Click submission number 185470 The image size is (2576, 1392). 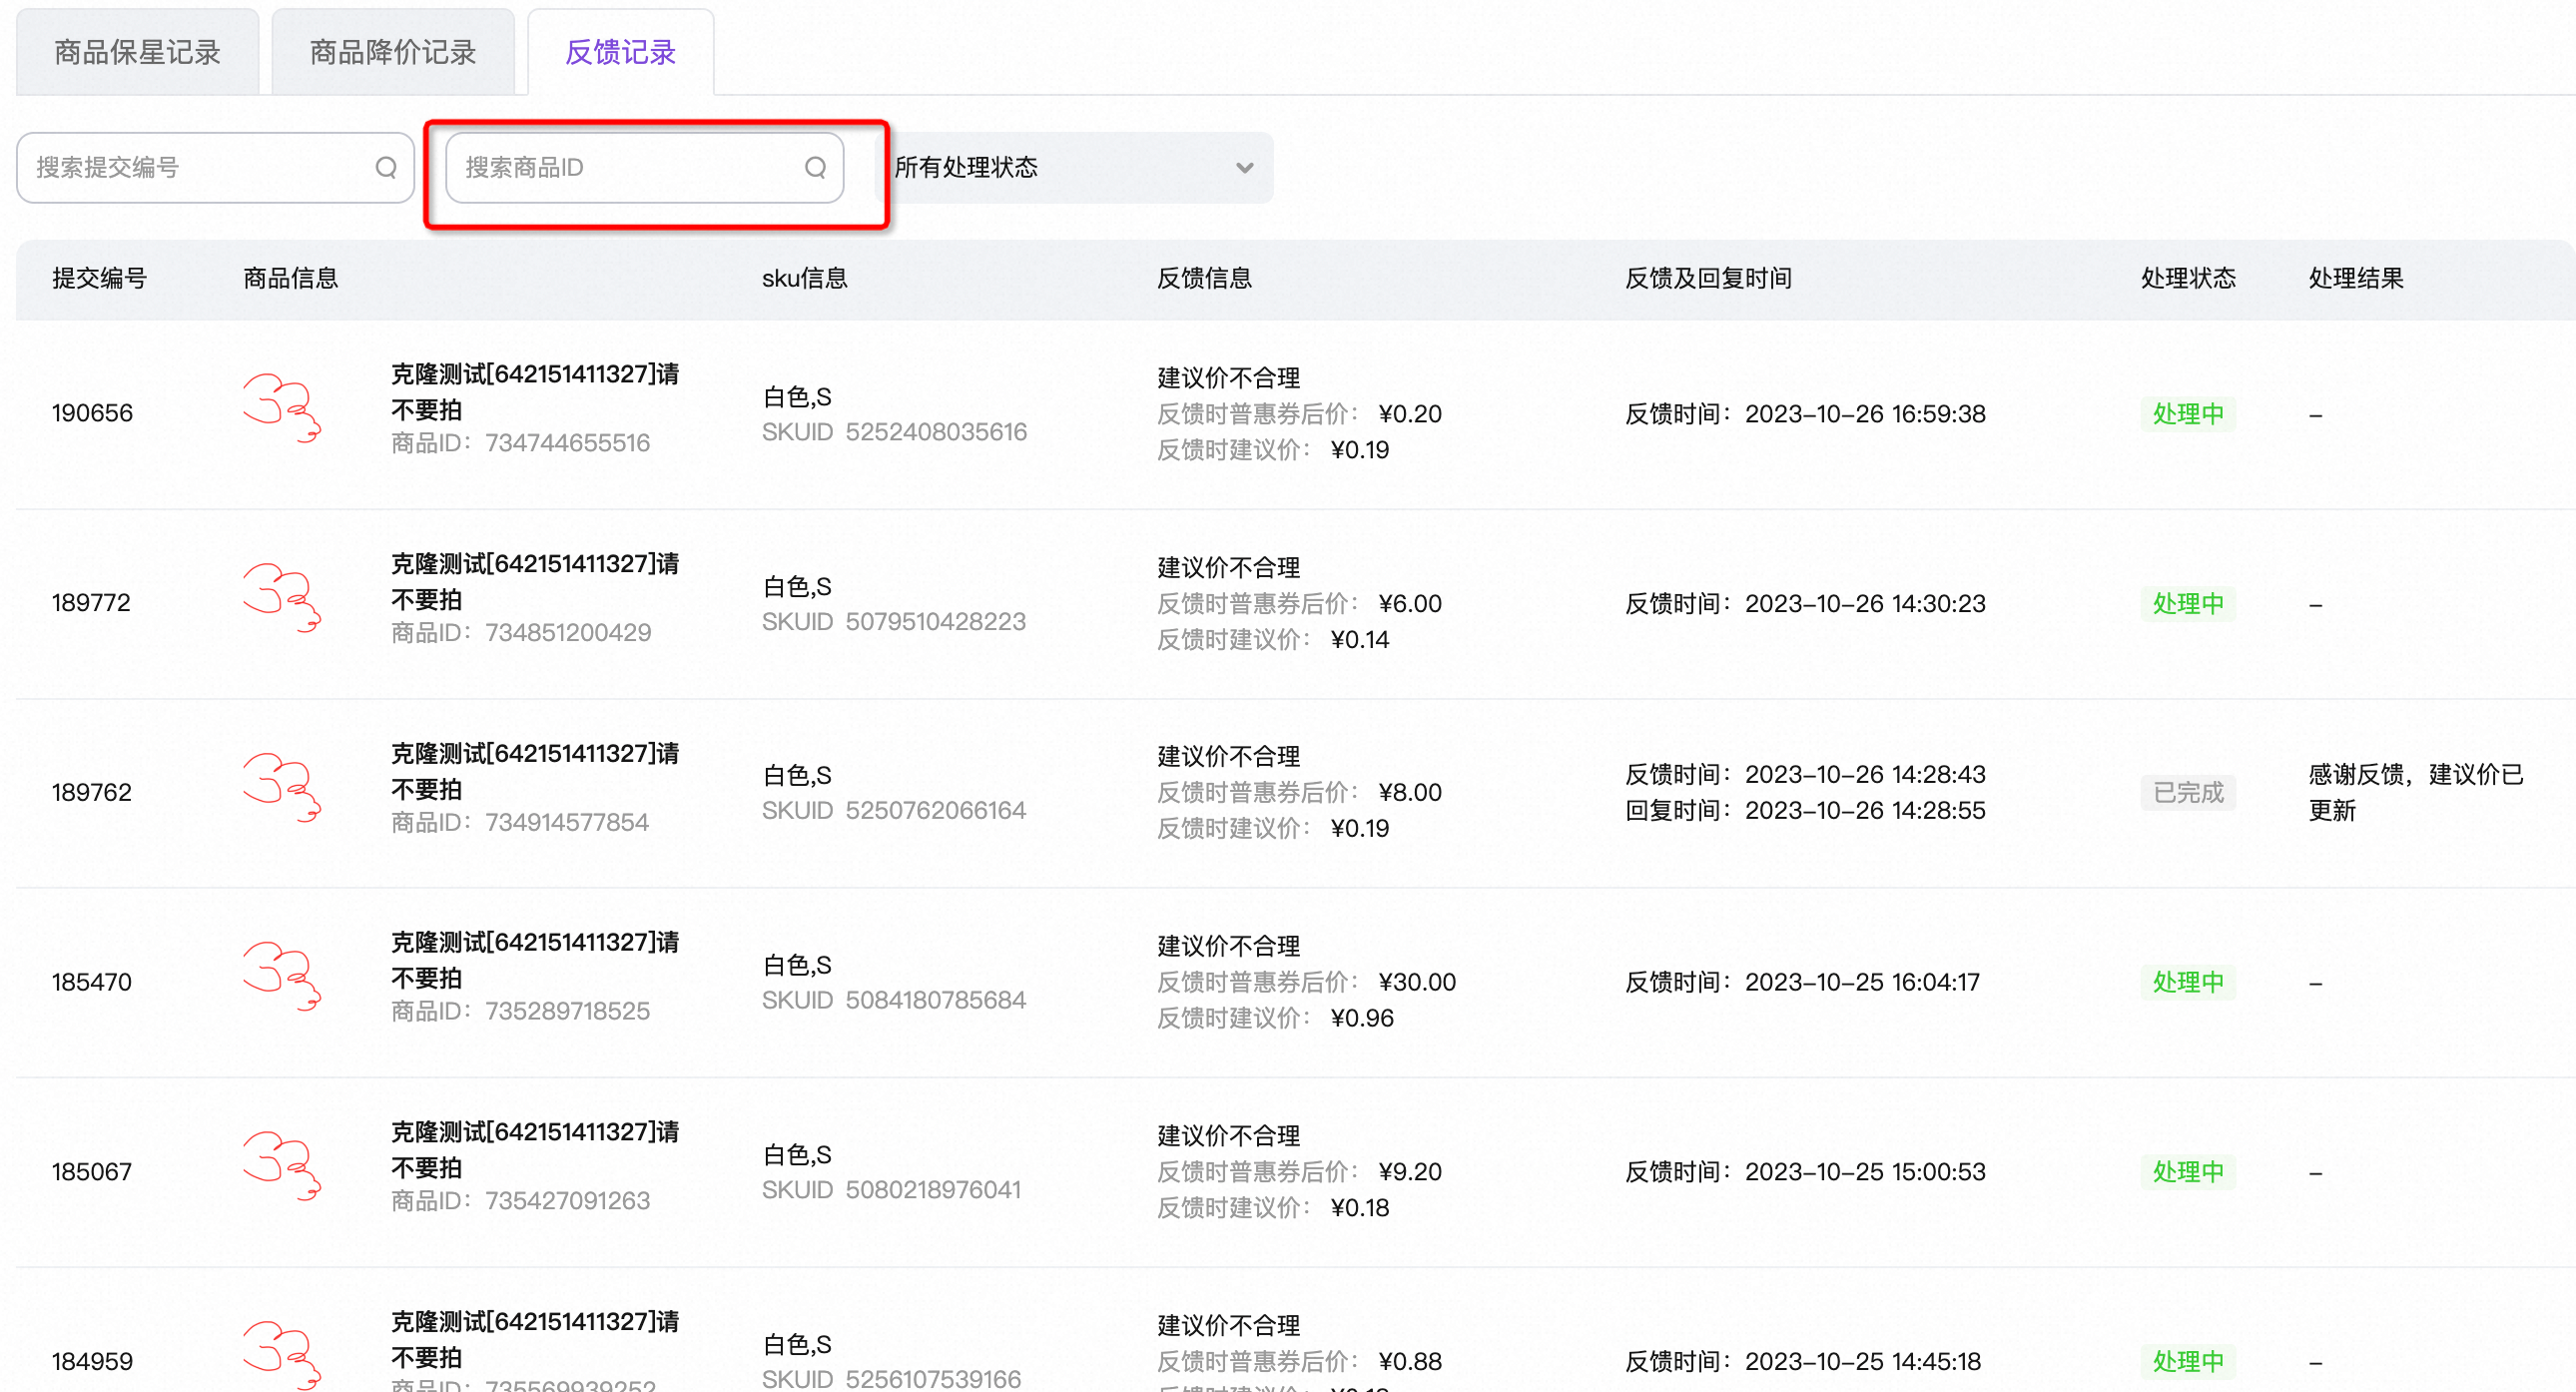tap(91, 982)
